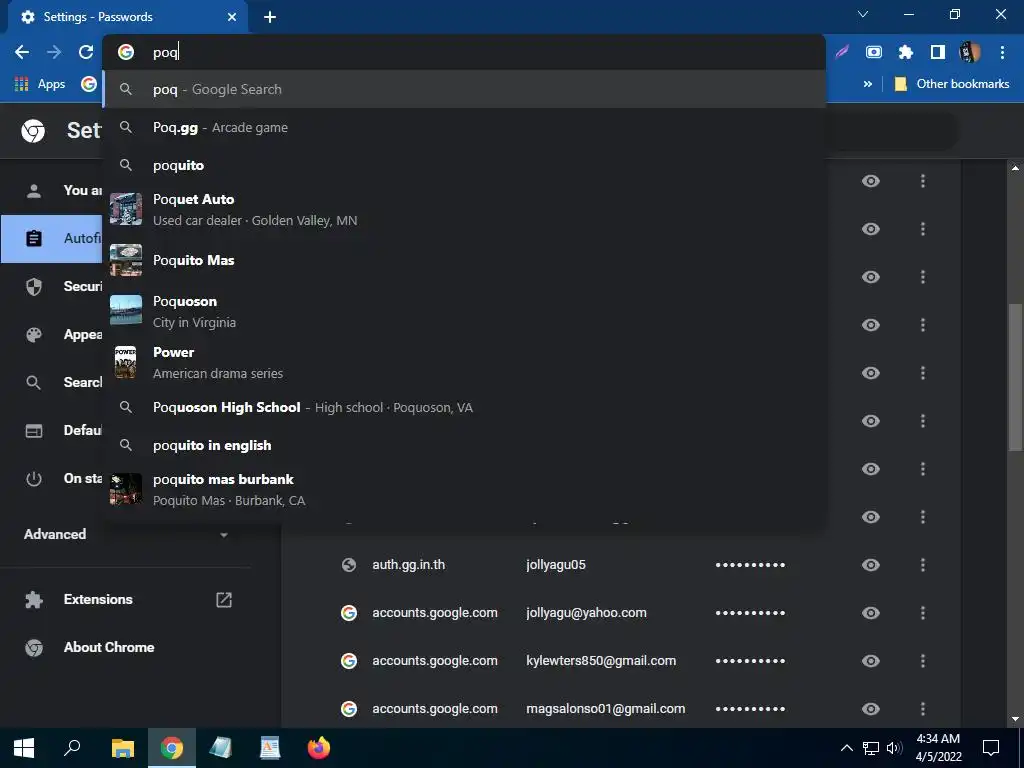Open a new tab with the plus button
Image resolution: width=1024 pixels, height=768 pixels.
coord(270,17)
